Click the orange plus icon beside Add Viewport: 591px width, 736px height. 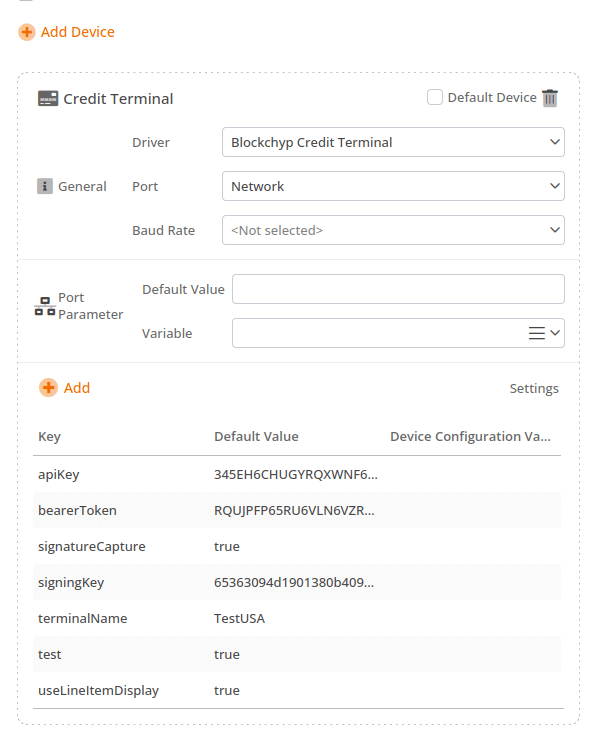click(x=48, y=388)
